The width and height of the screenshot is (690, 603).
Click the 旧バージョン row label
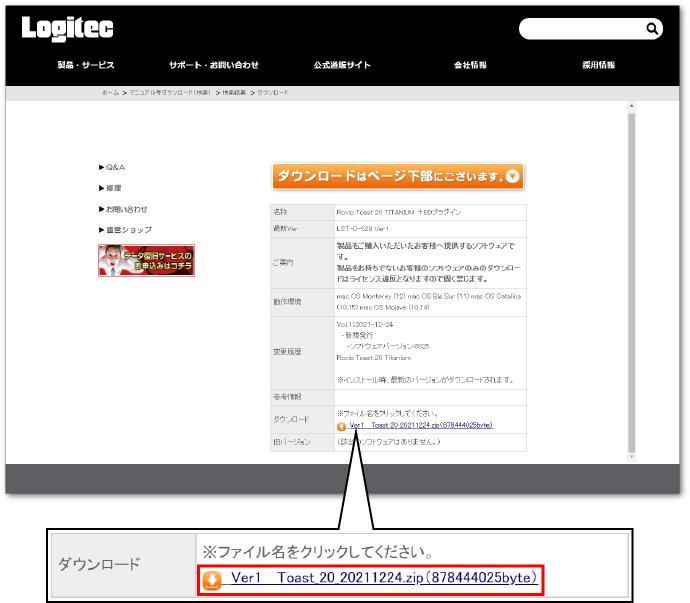tap(291, 442)
